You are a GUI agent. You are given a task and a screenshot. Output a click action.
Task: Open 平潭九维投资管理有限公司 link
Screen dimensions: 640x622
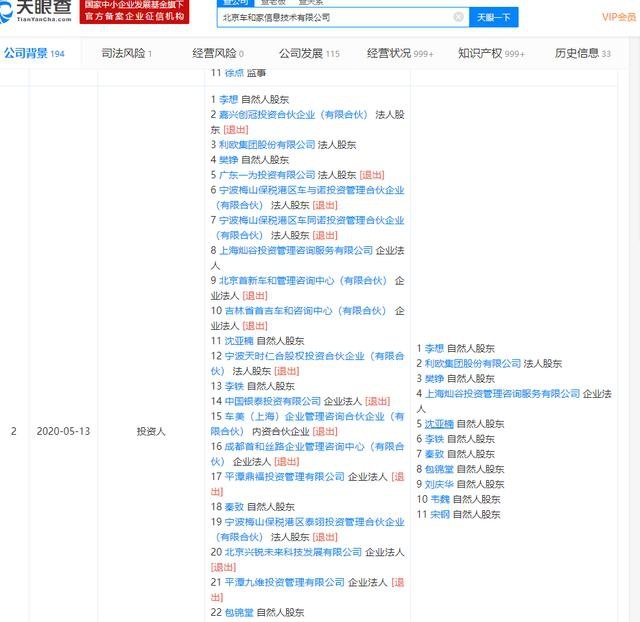click(x=284, y=583)
